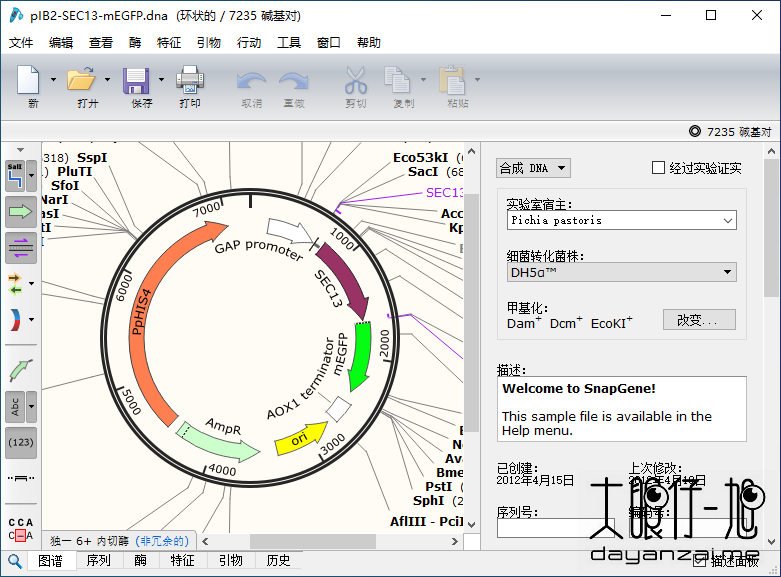Expand the Open recent files arrow
The height and width of the screenshot is (577, 781).
107,80
